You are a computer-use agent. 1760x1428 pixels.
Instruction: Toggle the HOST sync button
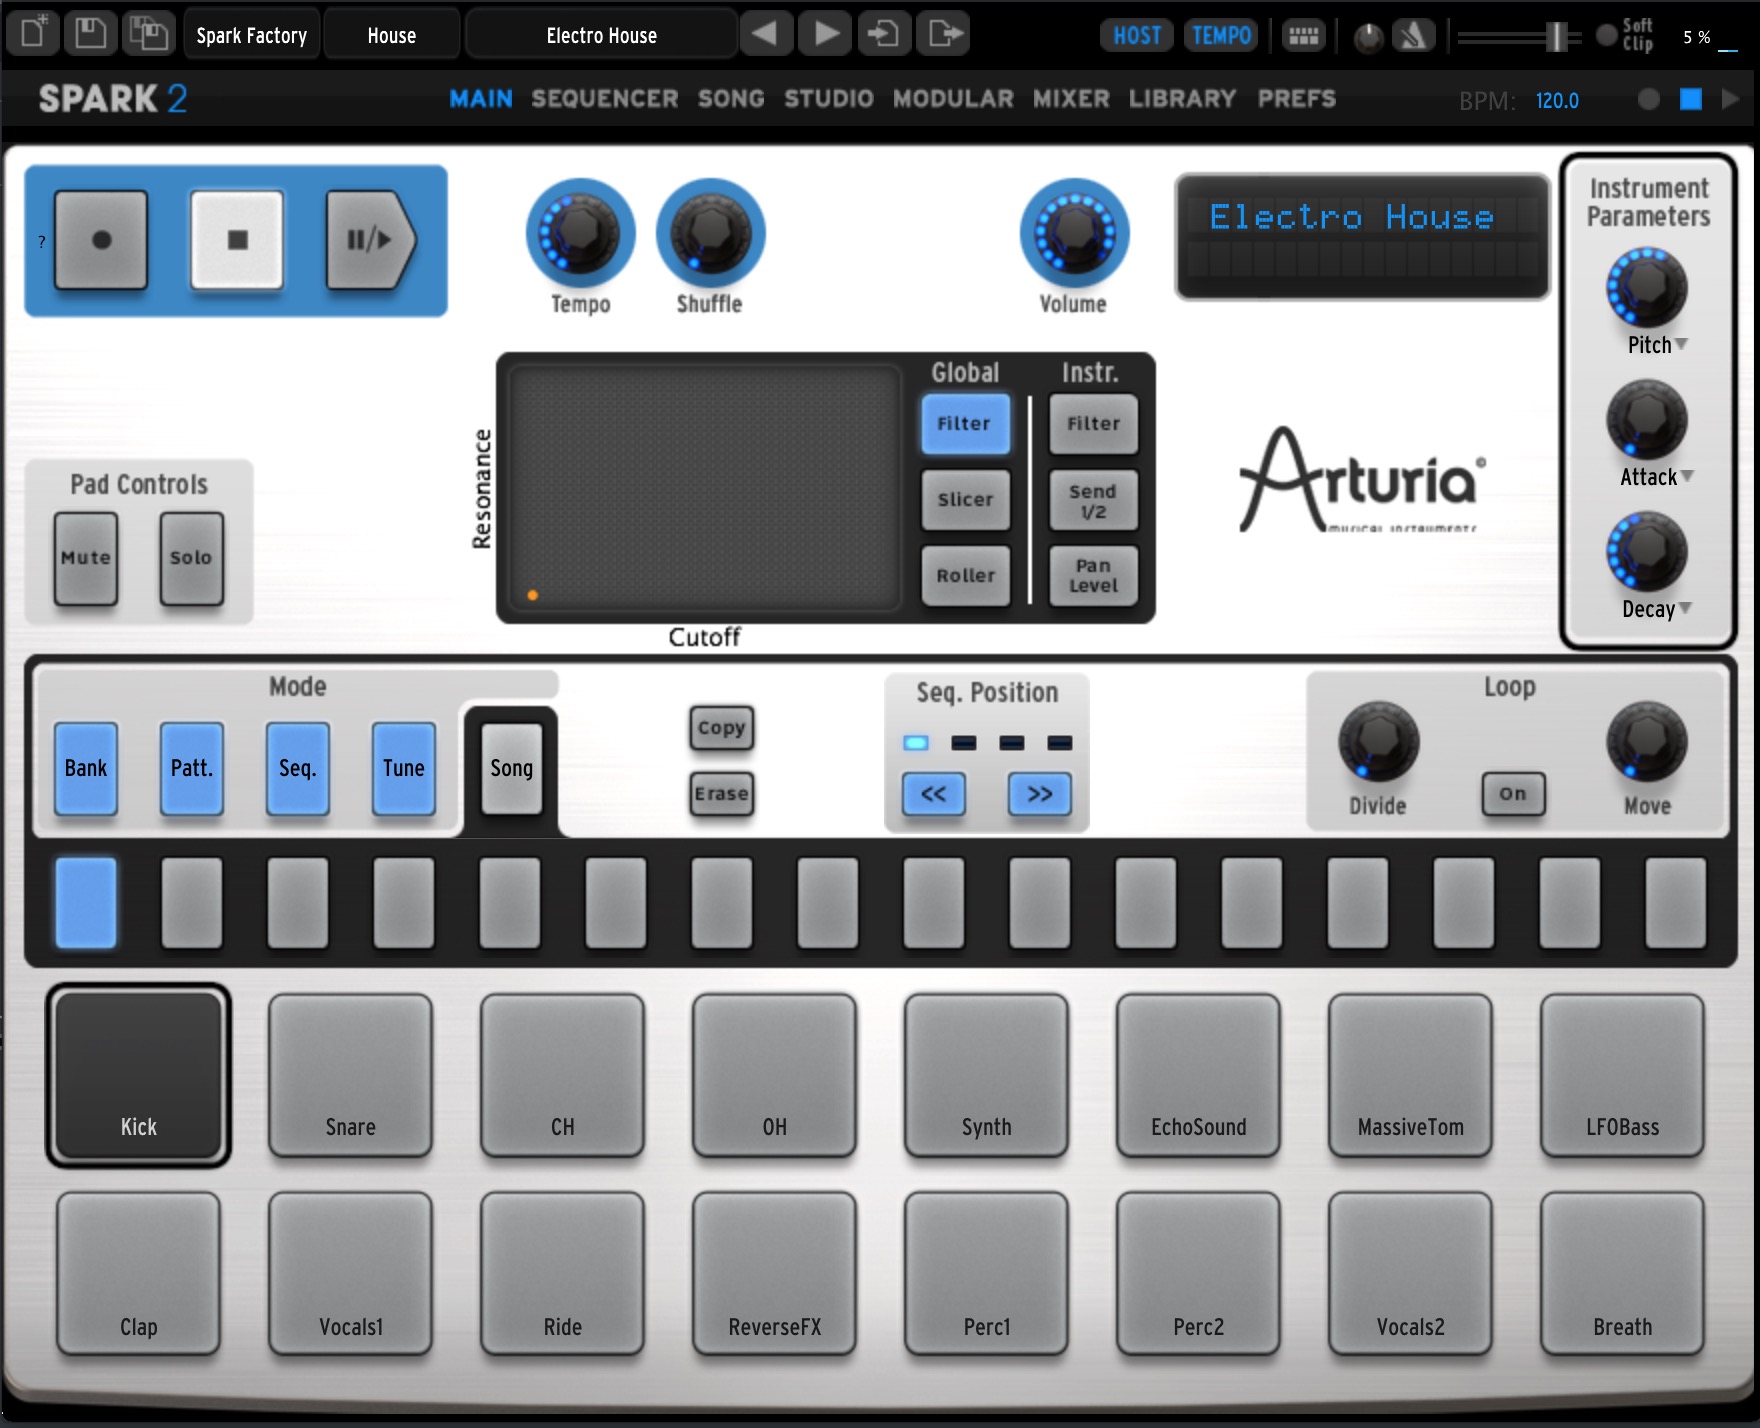tap(1137, 36)
